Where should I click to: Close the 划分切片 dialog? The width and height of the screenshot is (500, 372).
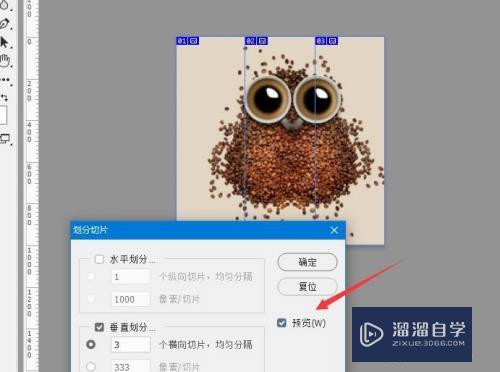334,230
